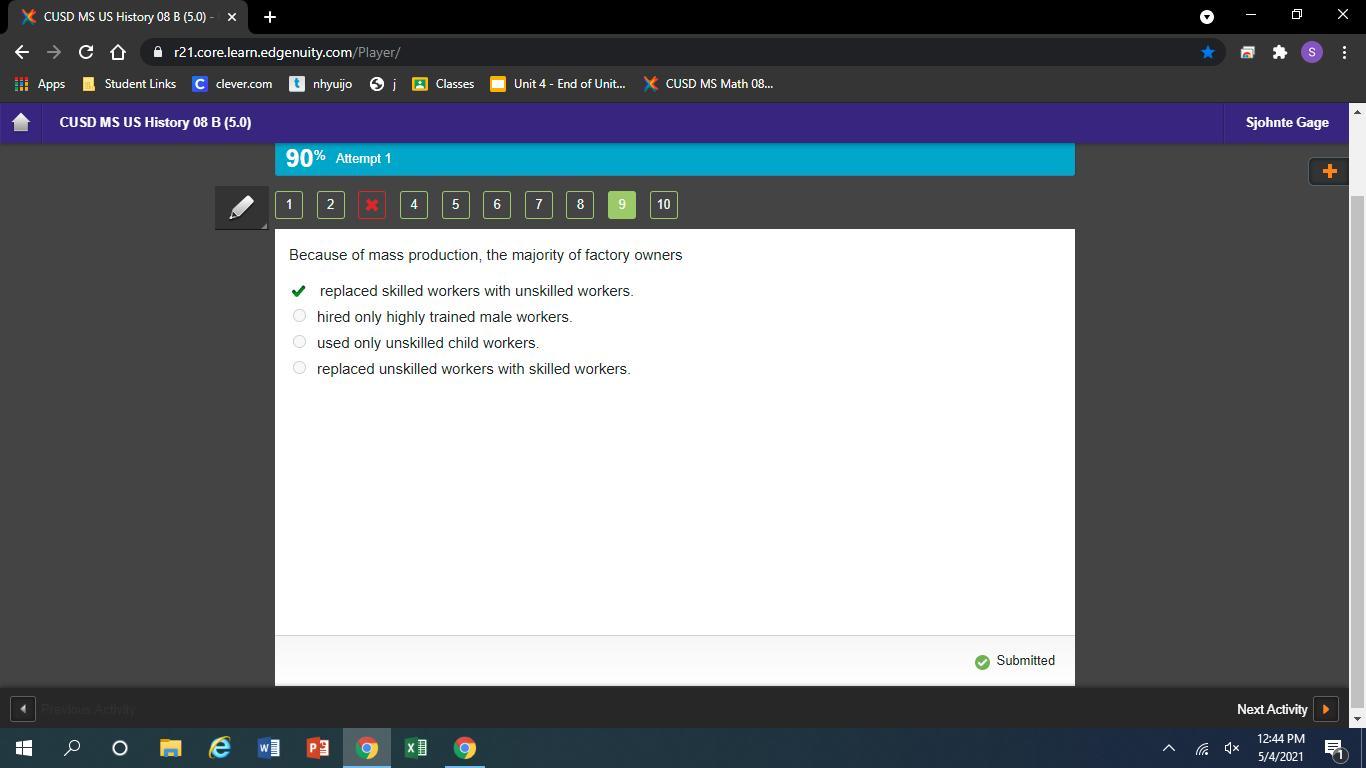
Task: Open the Classes bookmark
Action: (x=443, y=84)
